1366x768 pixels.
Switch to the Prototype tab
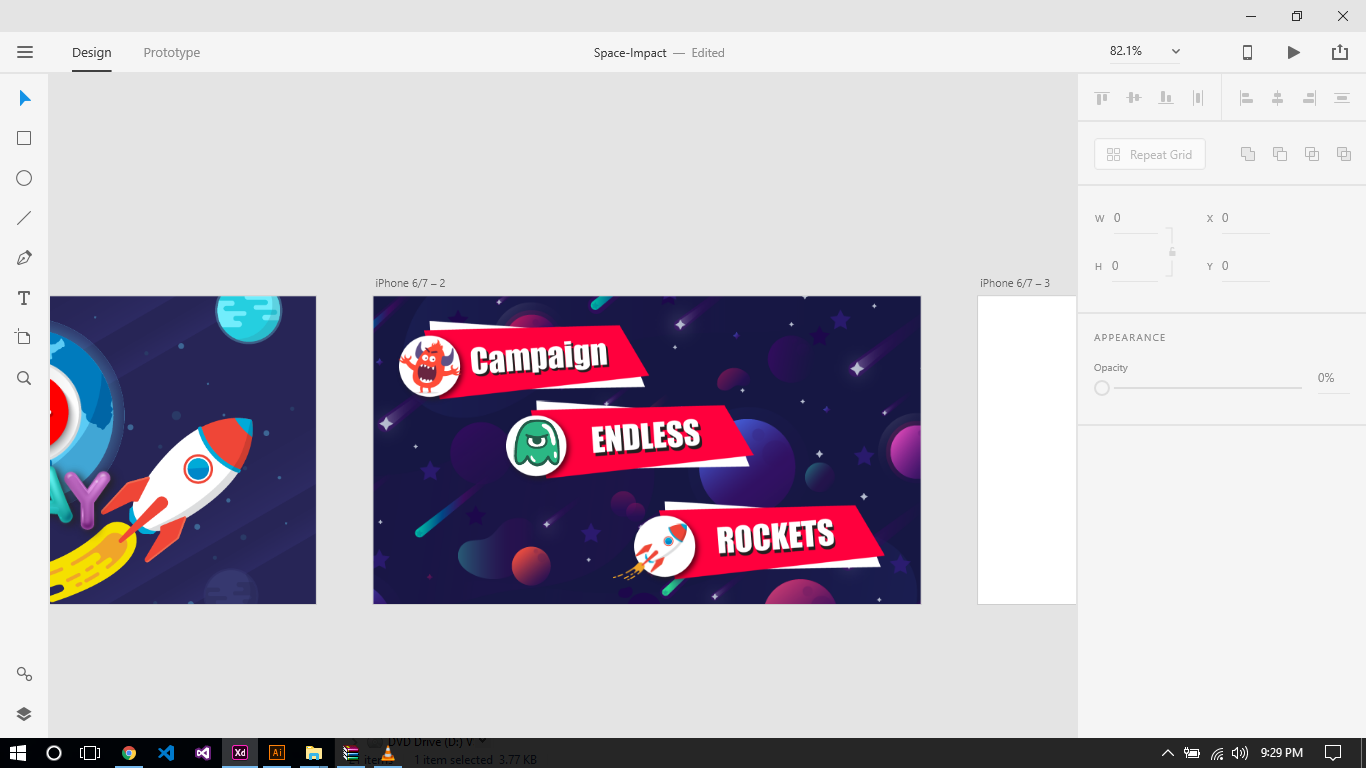[x=171, y=53]
